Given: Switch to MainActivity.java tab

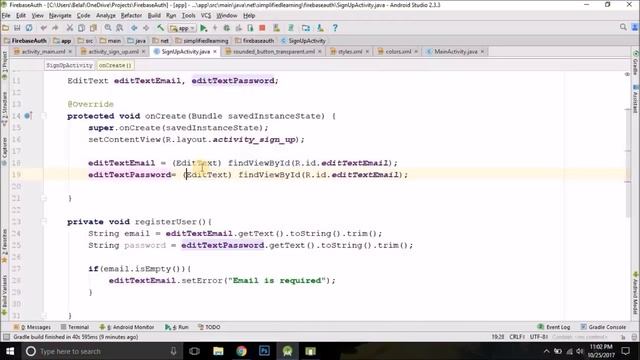Looking at the screenshot, I should [455, 52].
